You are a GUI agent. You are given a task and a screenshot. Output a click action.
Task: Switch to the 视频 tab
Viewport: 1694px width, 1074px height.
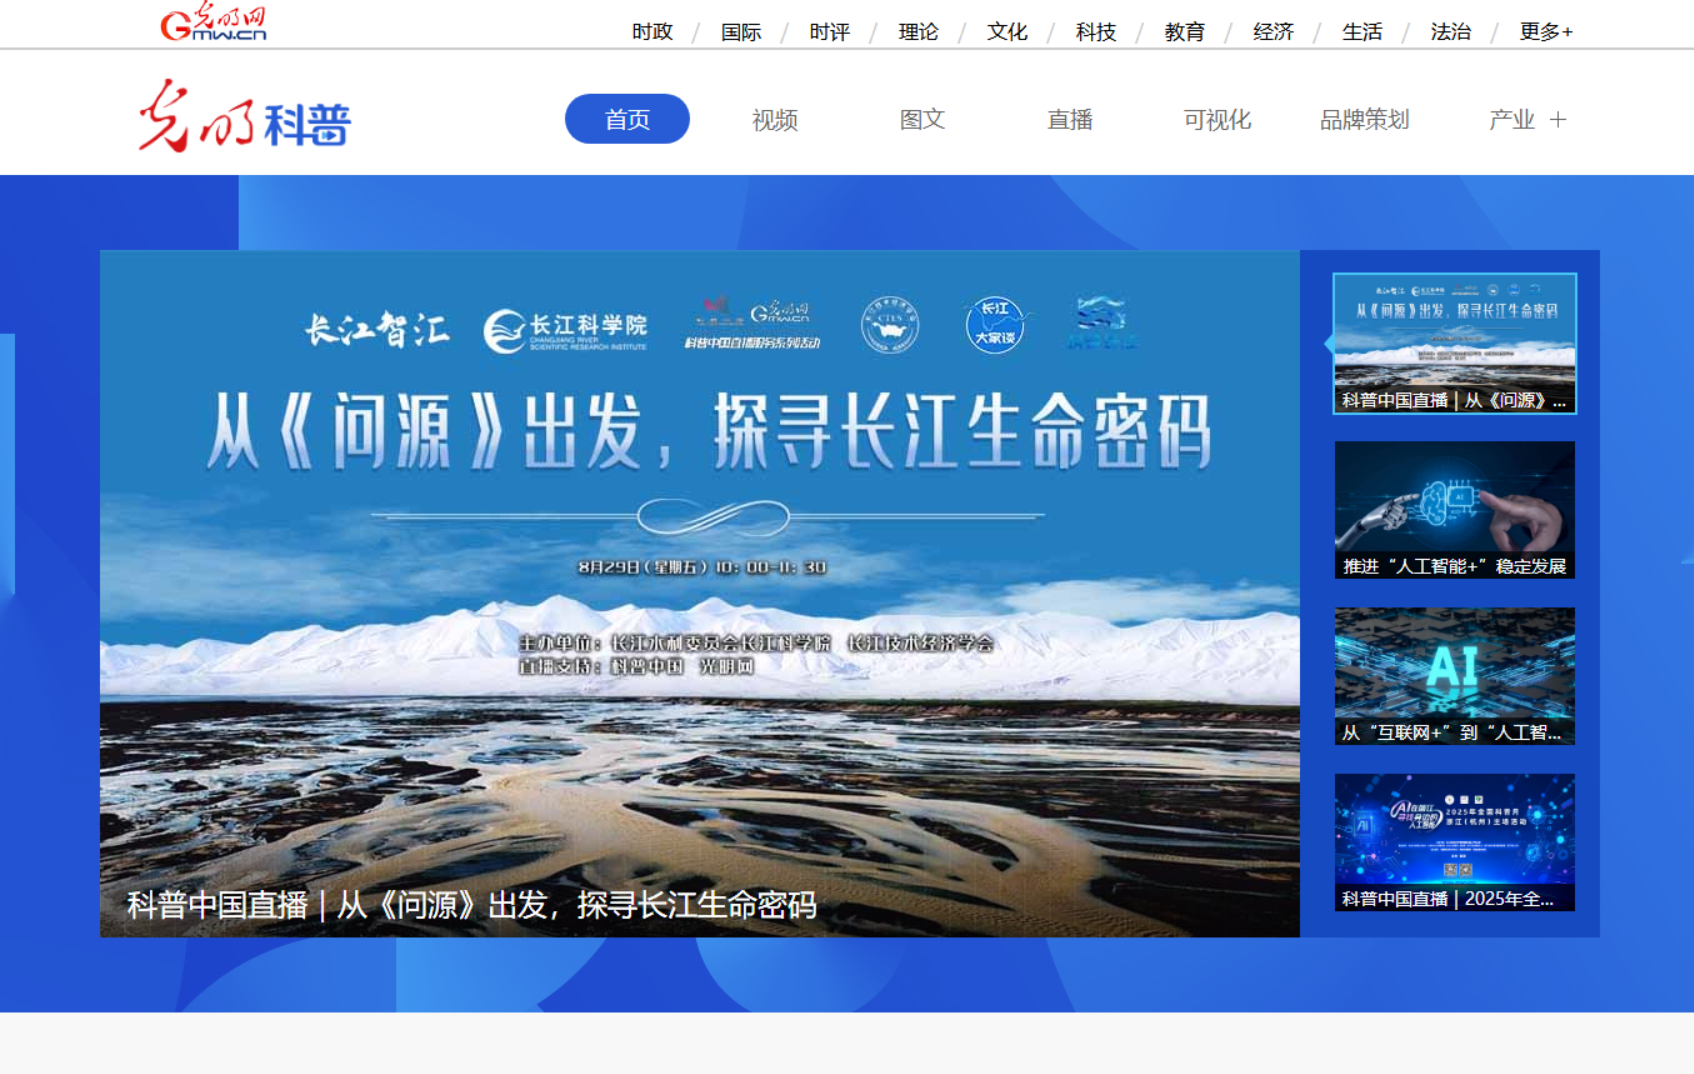[x=775, y=120]
